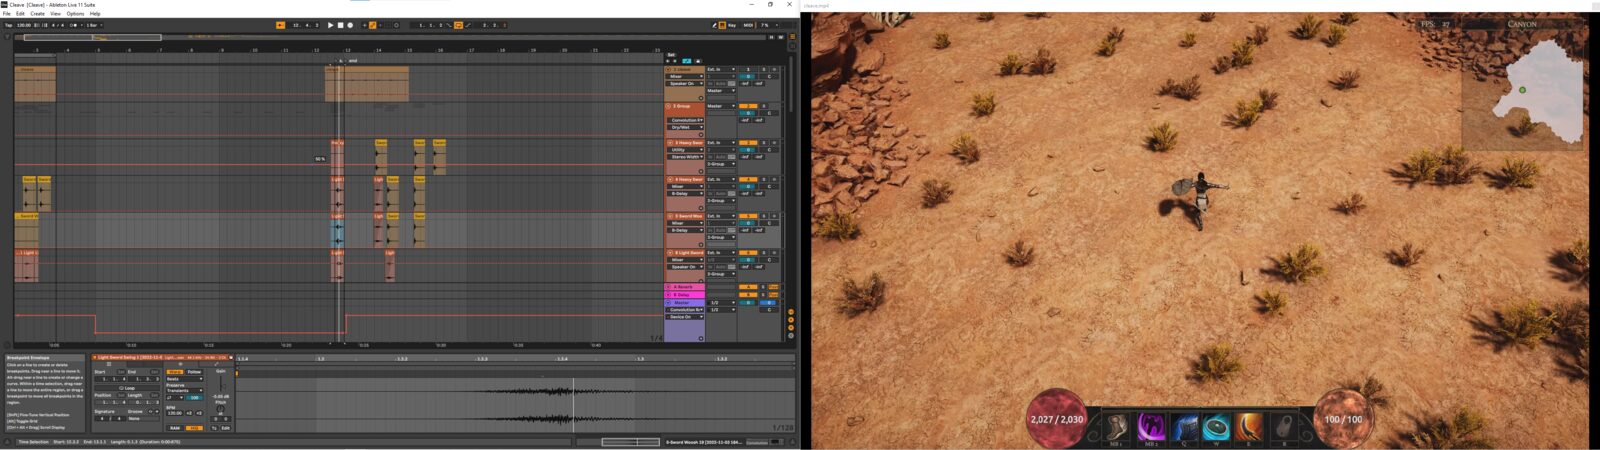Viewport: 1600px width, 450px height.
Task: Toggle the orange Automation Arm icon
Action: tap(372, 25)
